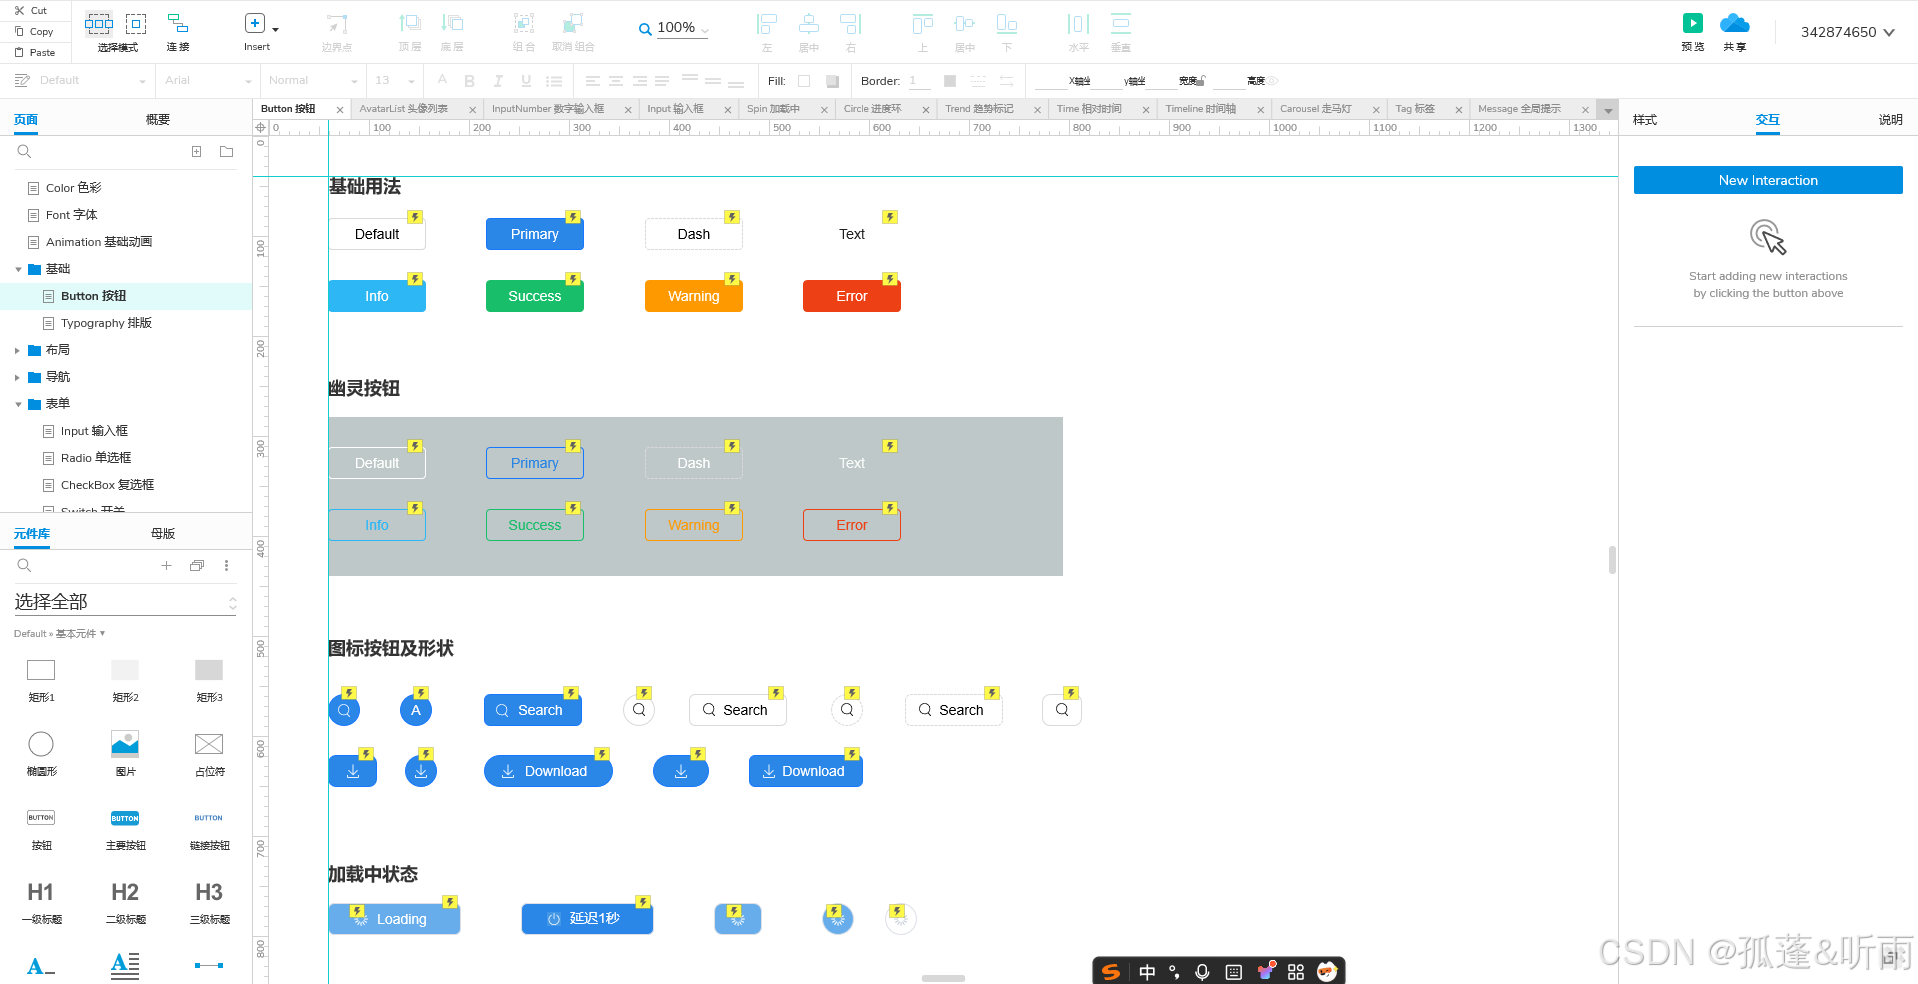This screenshot has width=1918, height=984.
Task: Click the 延迟1秒 button on the canvas
Action: pyautogui.click(x=587, y=919)
